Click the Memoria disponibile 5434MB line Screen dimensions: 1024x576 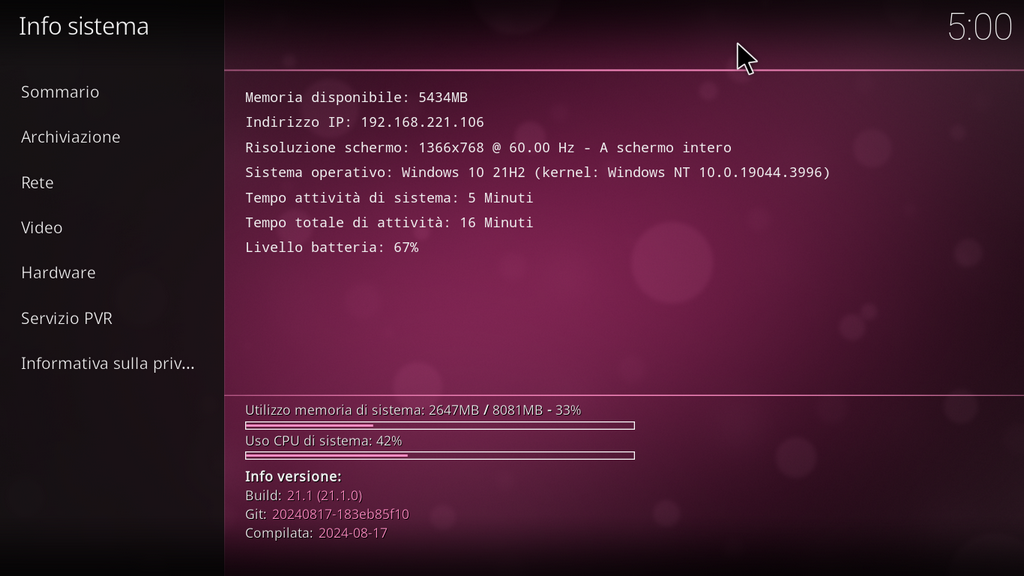pos(356,97)
